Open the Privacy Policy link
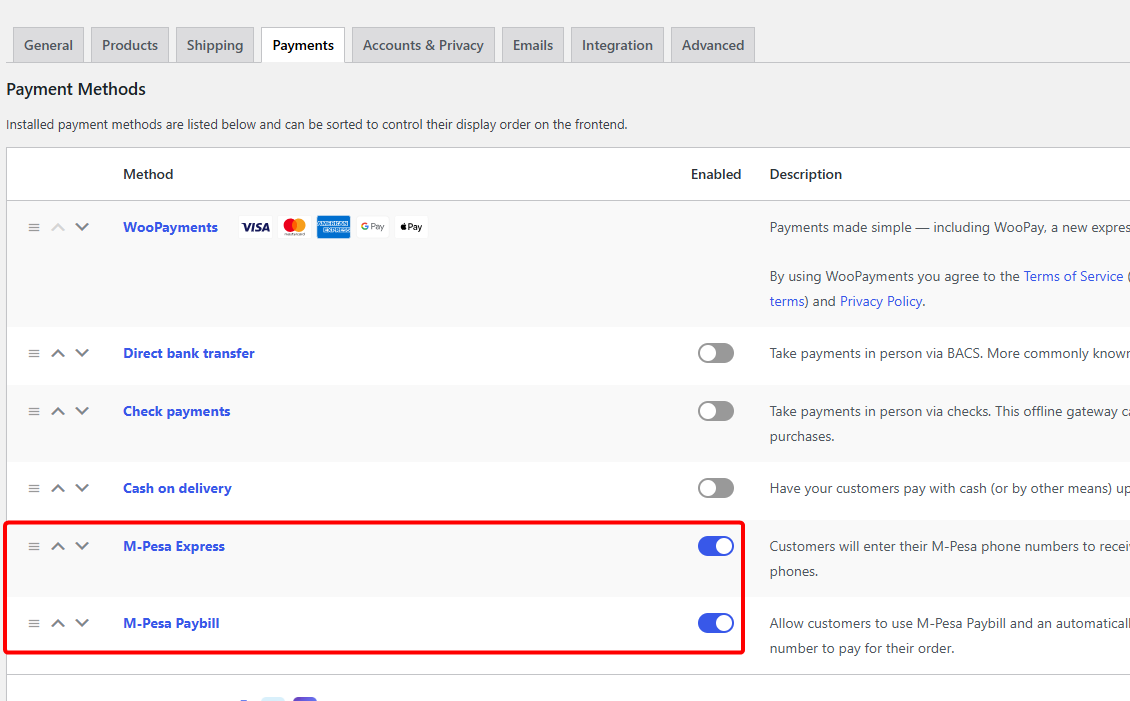 click(x=881, y=301)
